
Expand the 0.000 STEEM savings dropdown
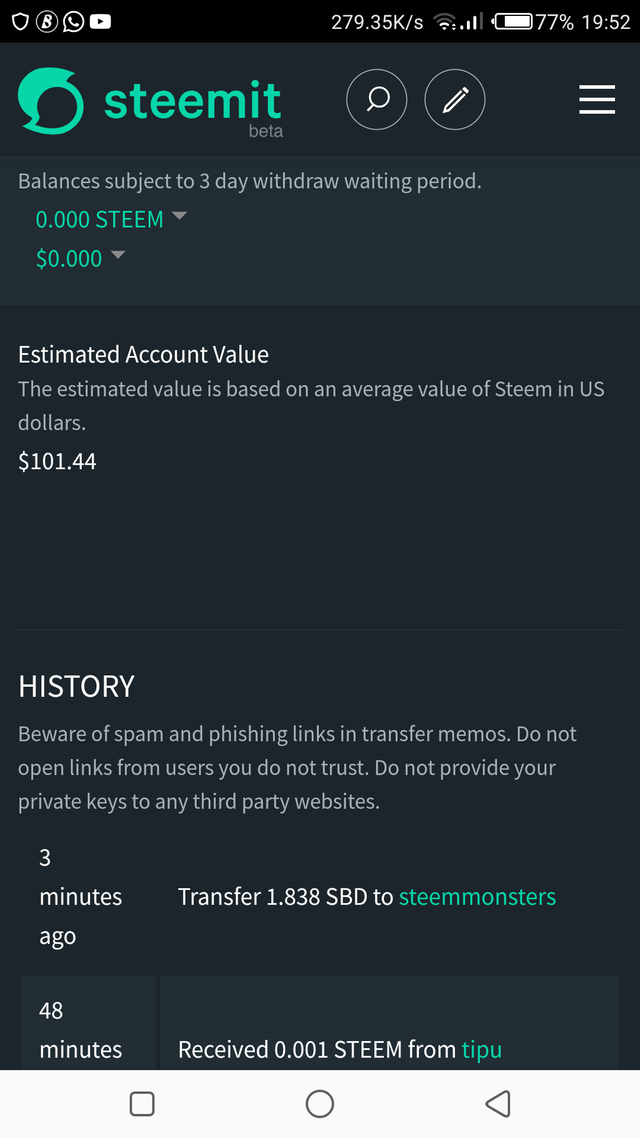(110, 219)
